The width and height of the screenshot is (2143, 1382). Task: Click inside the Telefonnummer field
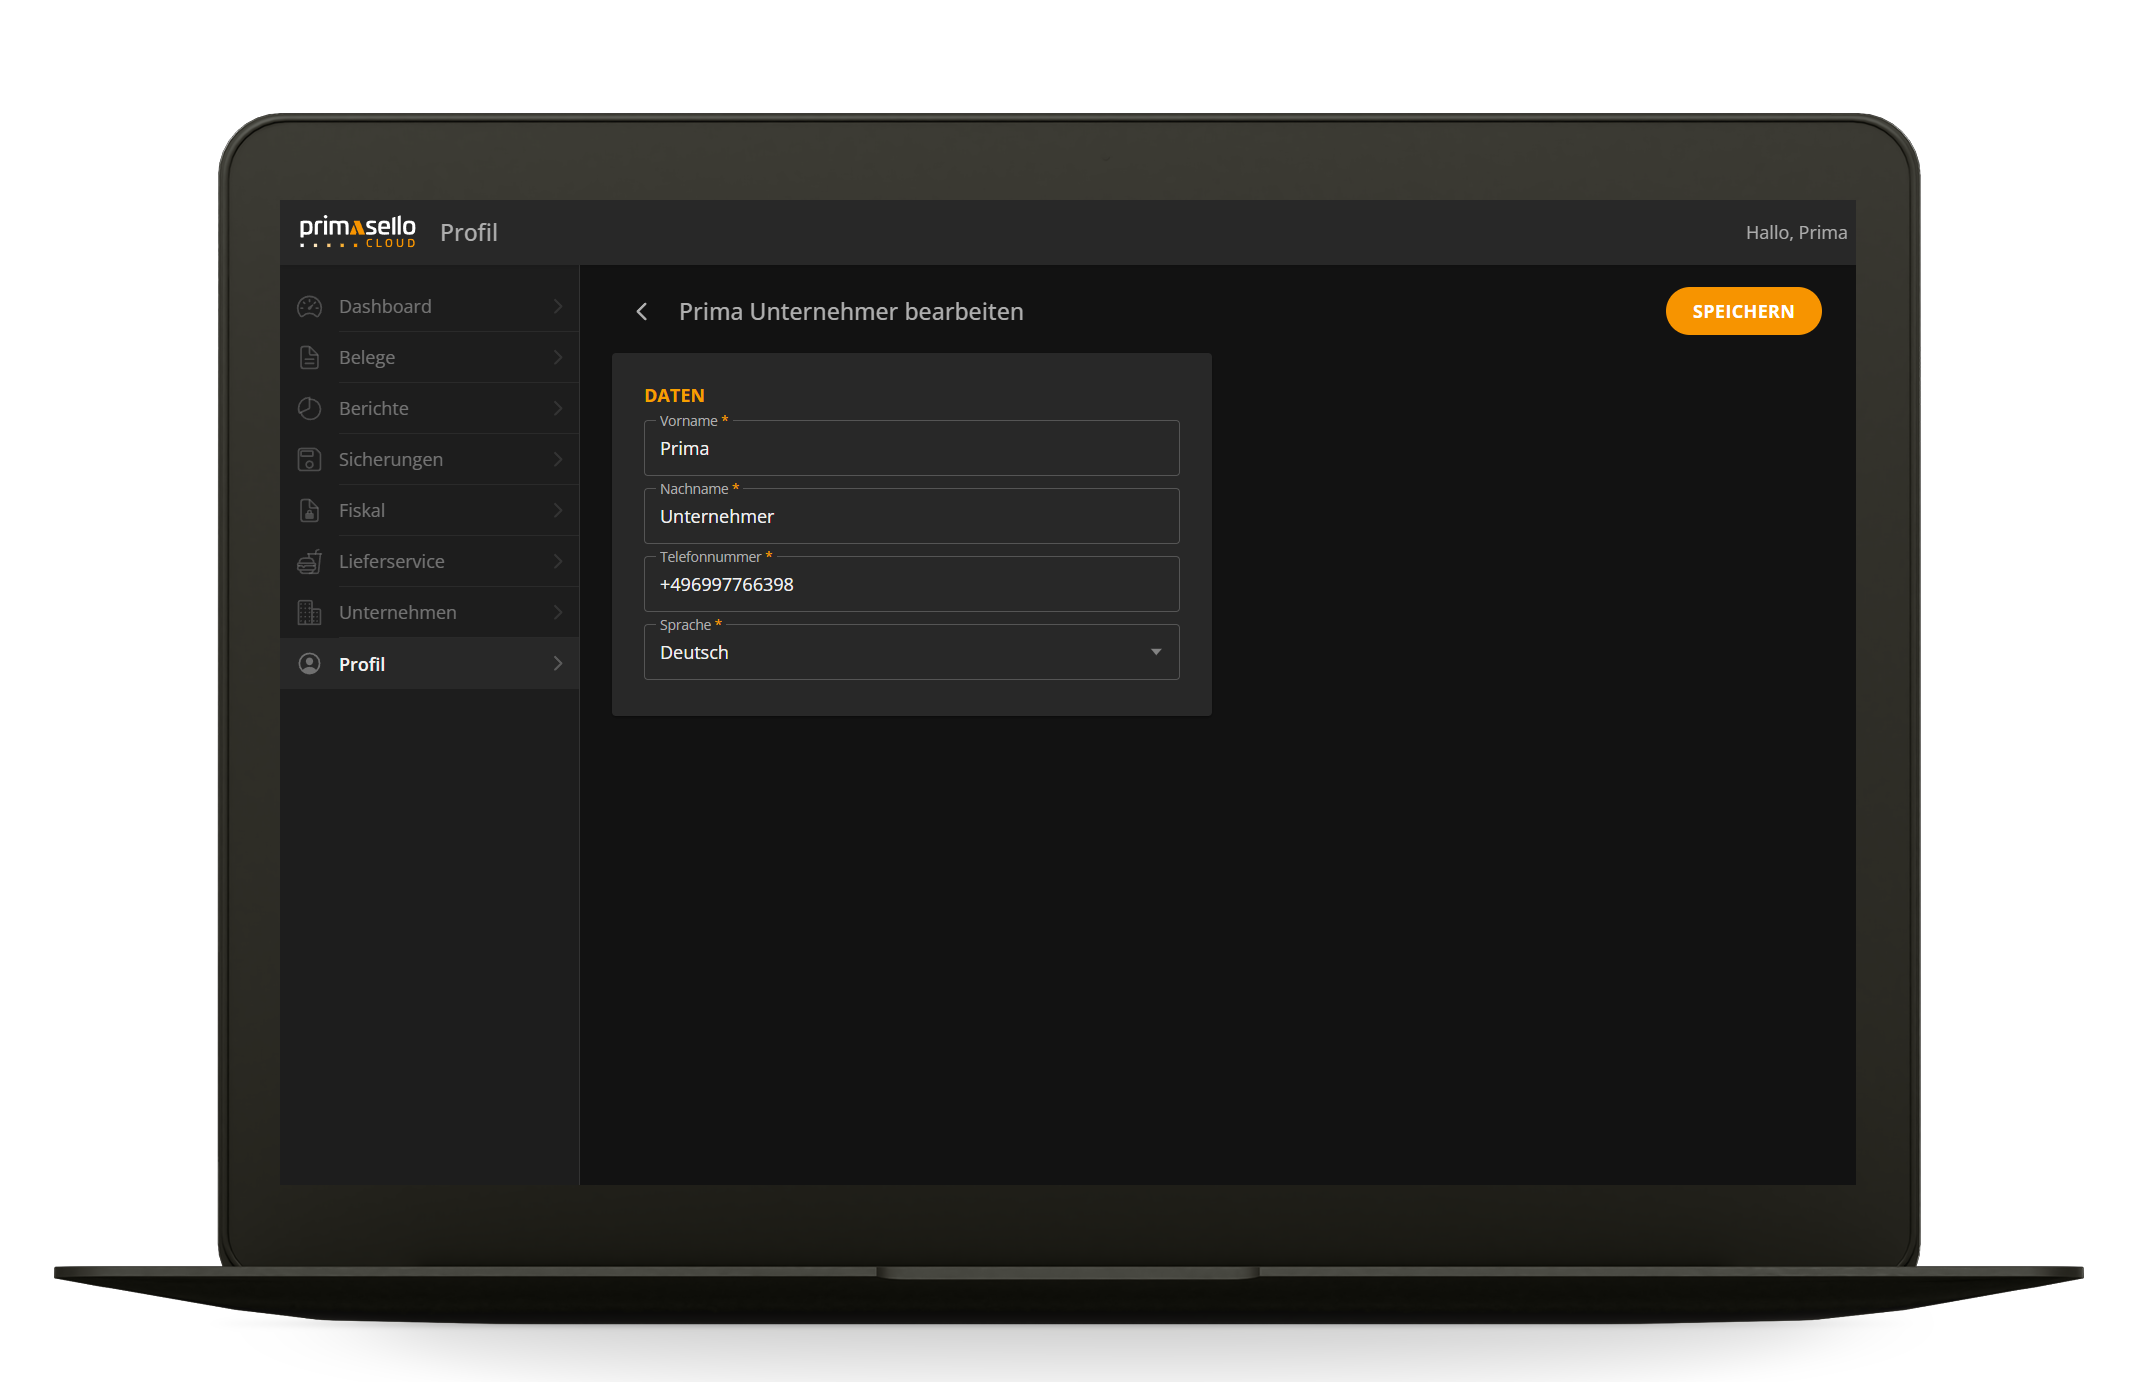910,584
